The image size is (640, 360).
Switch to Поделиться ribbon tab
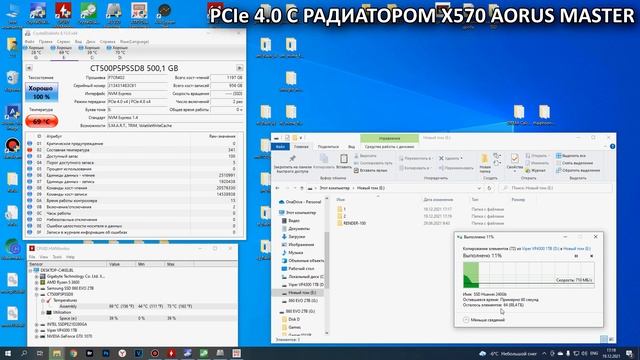[x=328, y=147]
